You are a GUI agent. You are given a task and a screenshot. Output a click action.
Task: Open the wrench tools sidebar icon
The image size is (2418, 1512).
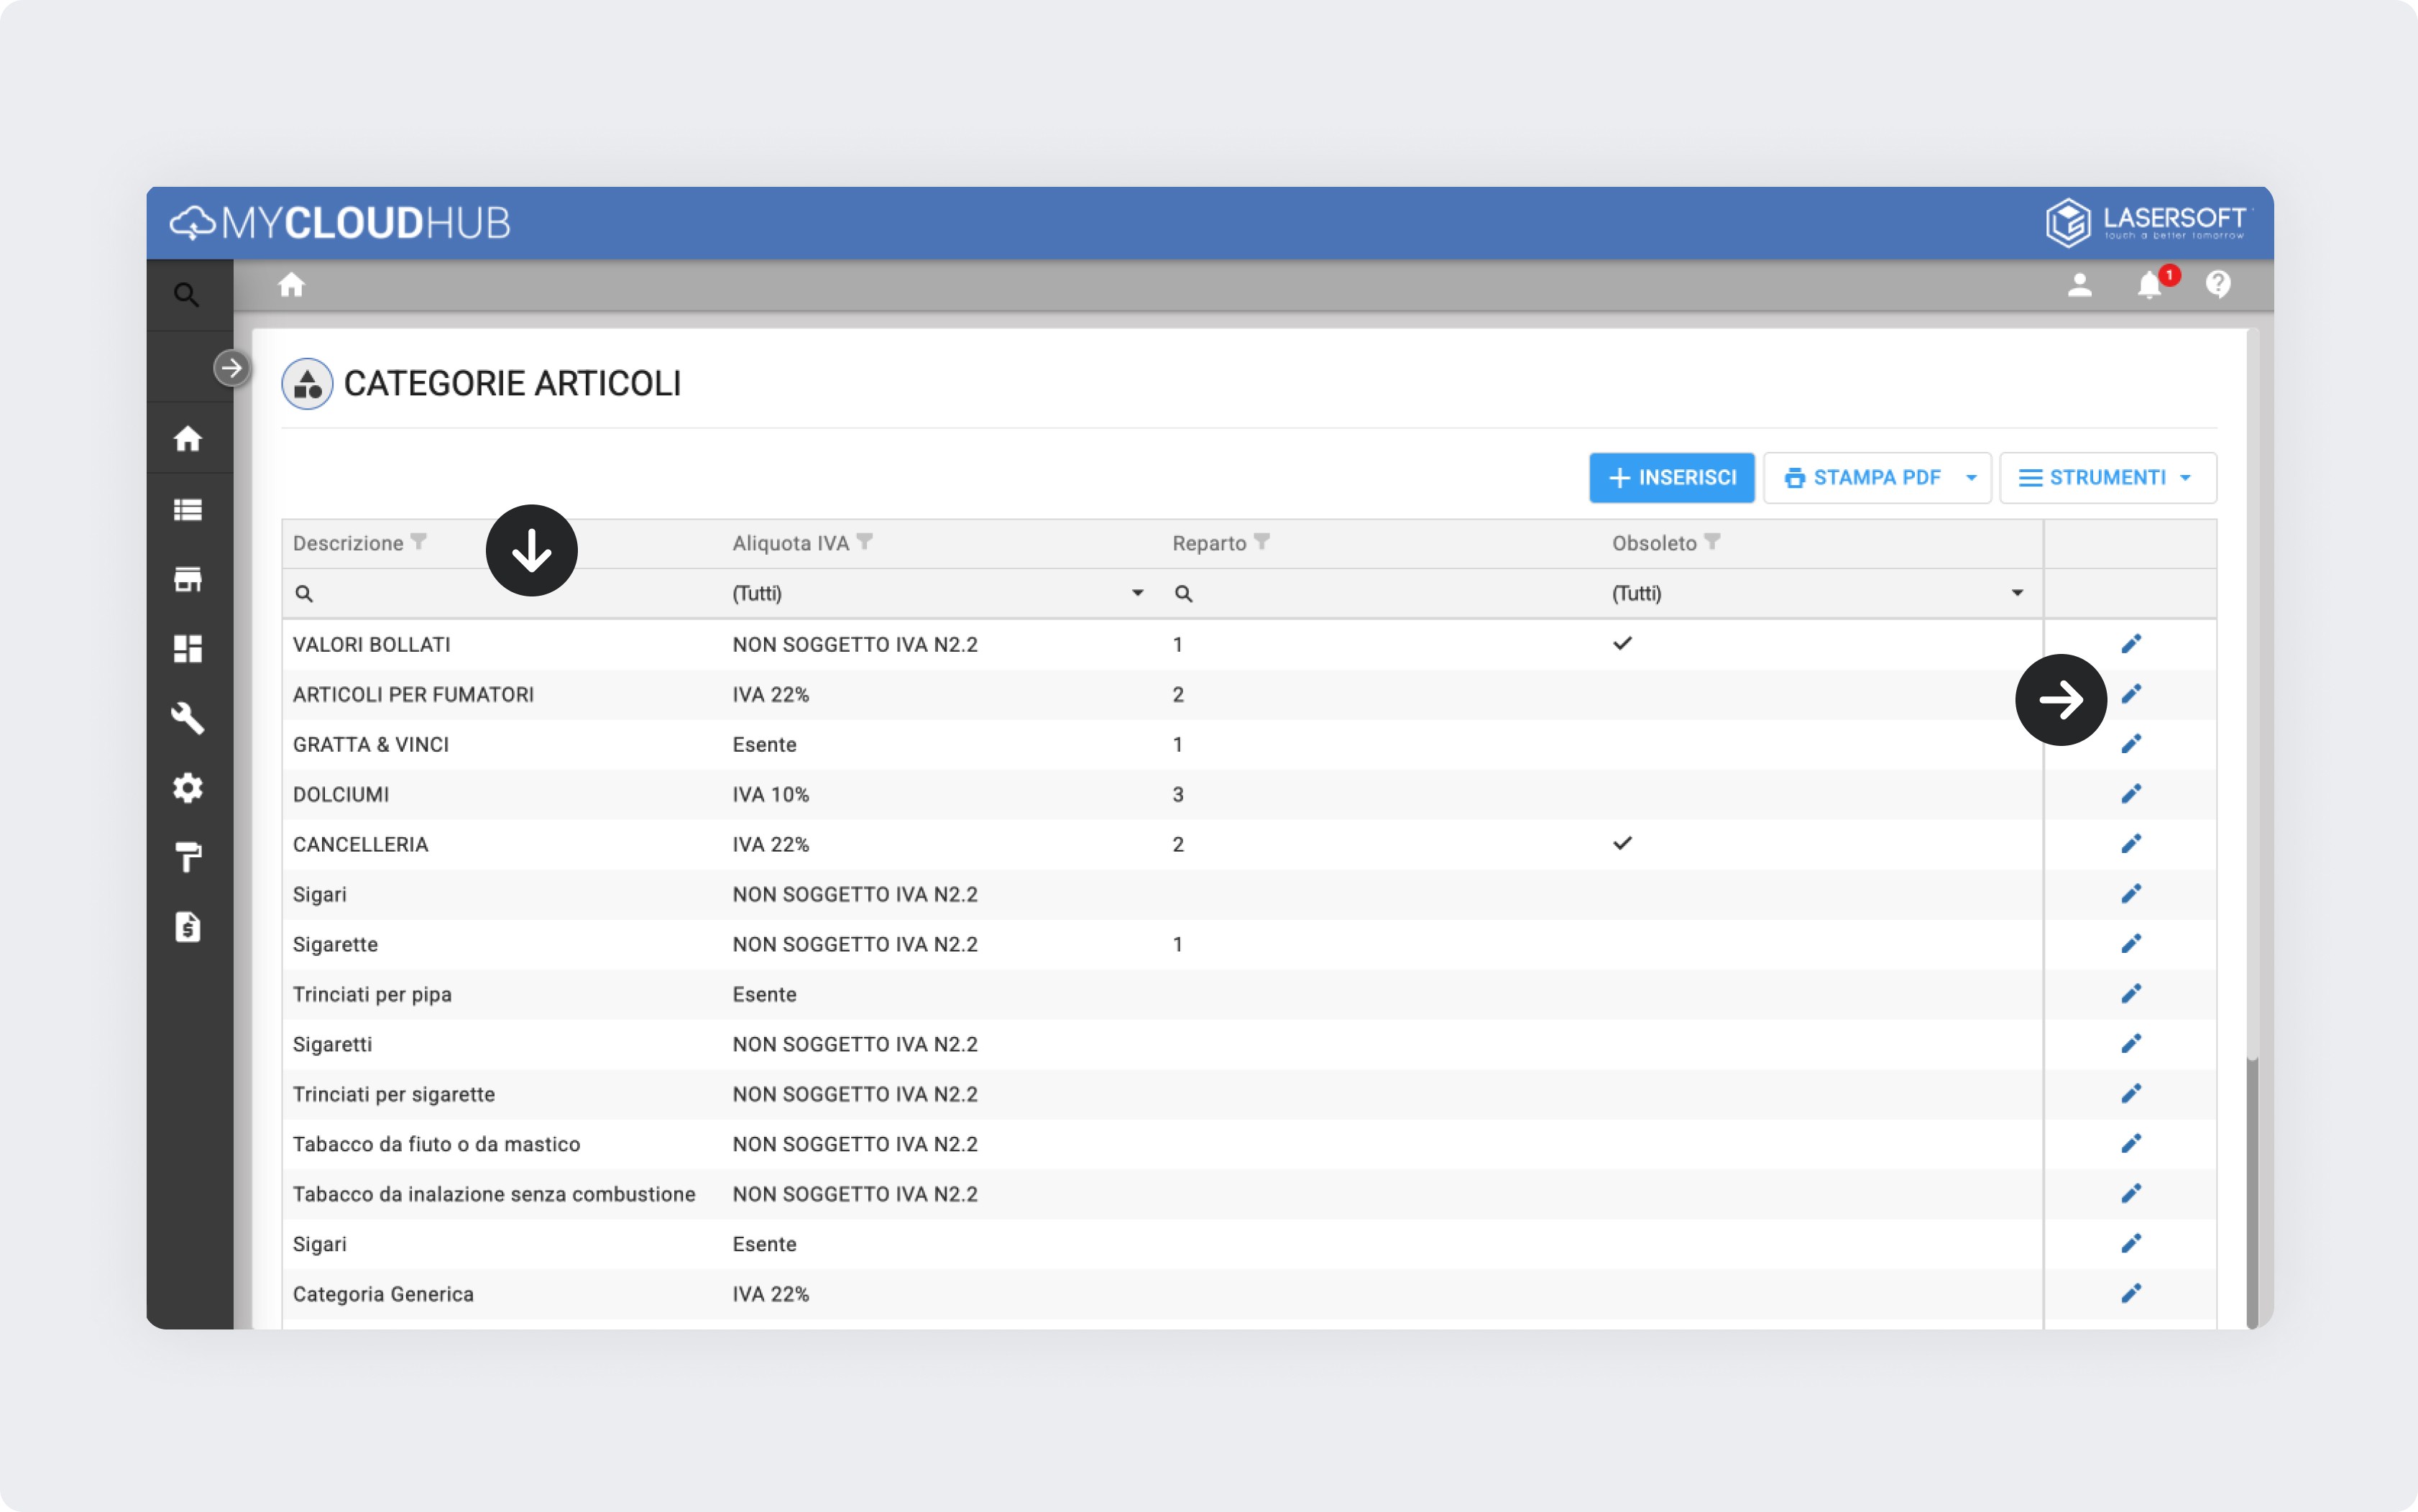187,718
